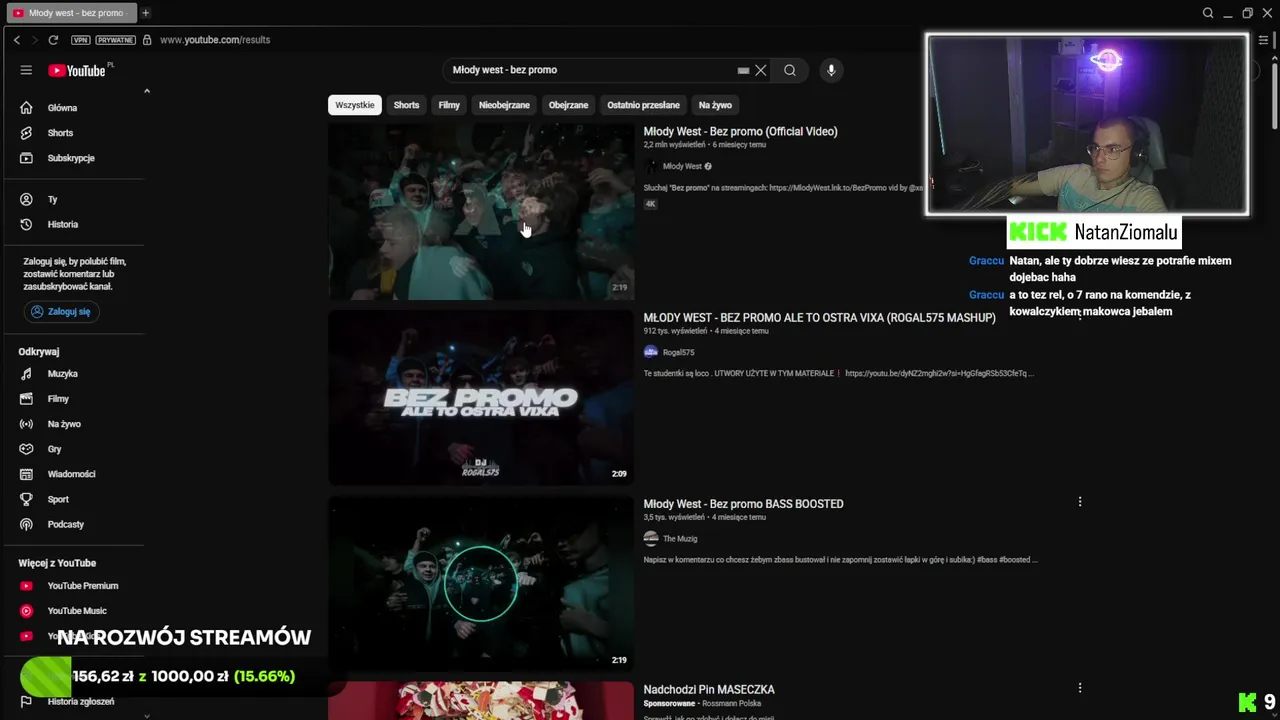Open the browser easy setup sliders icon
This screenshot has width=1280, height=720.
(x=1264, y=40)
